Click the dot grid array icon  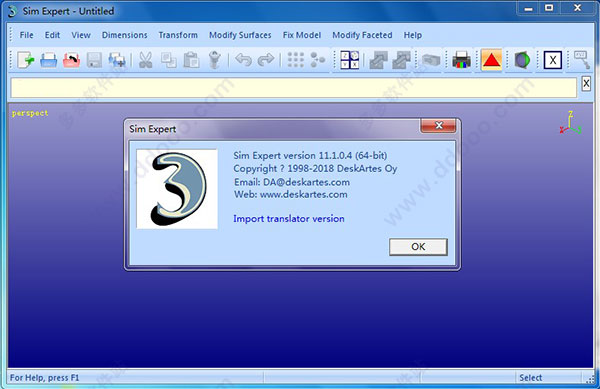295,60
